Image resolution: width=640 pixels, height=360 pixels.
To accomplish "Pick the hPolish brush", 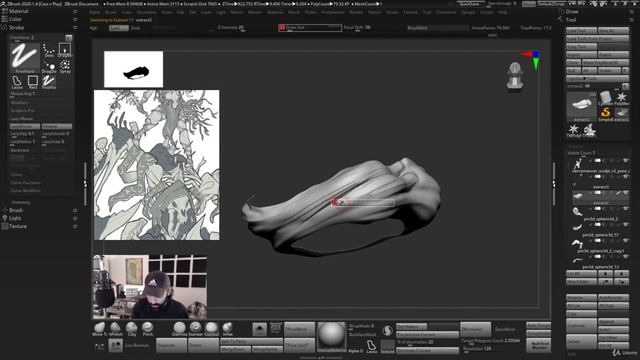I will click(x=116, y=329).
